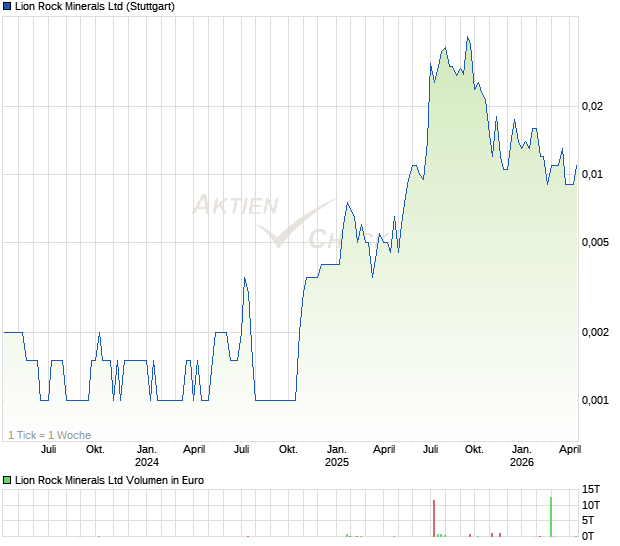
Task: Click the 'Jan. 2026' time axis label
Action: pyautogui.click(x=522, y=455)
